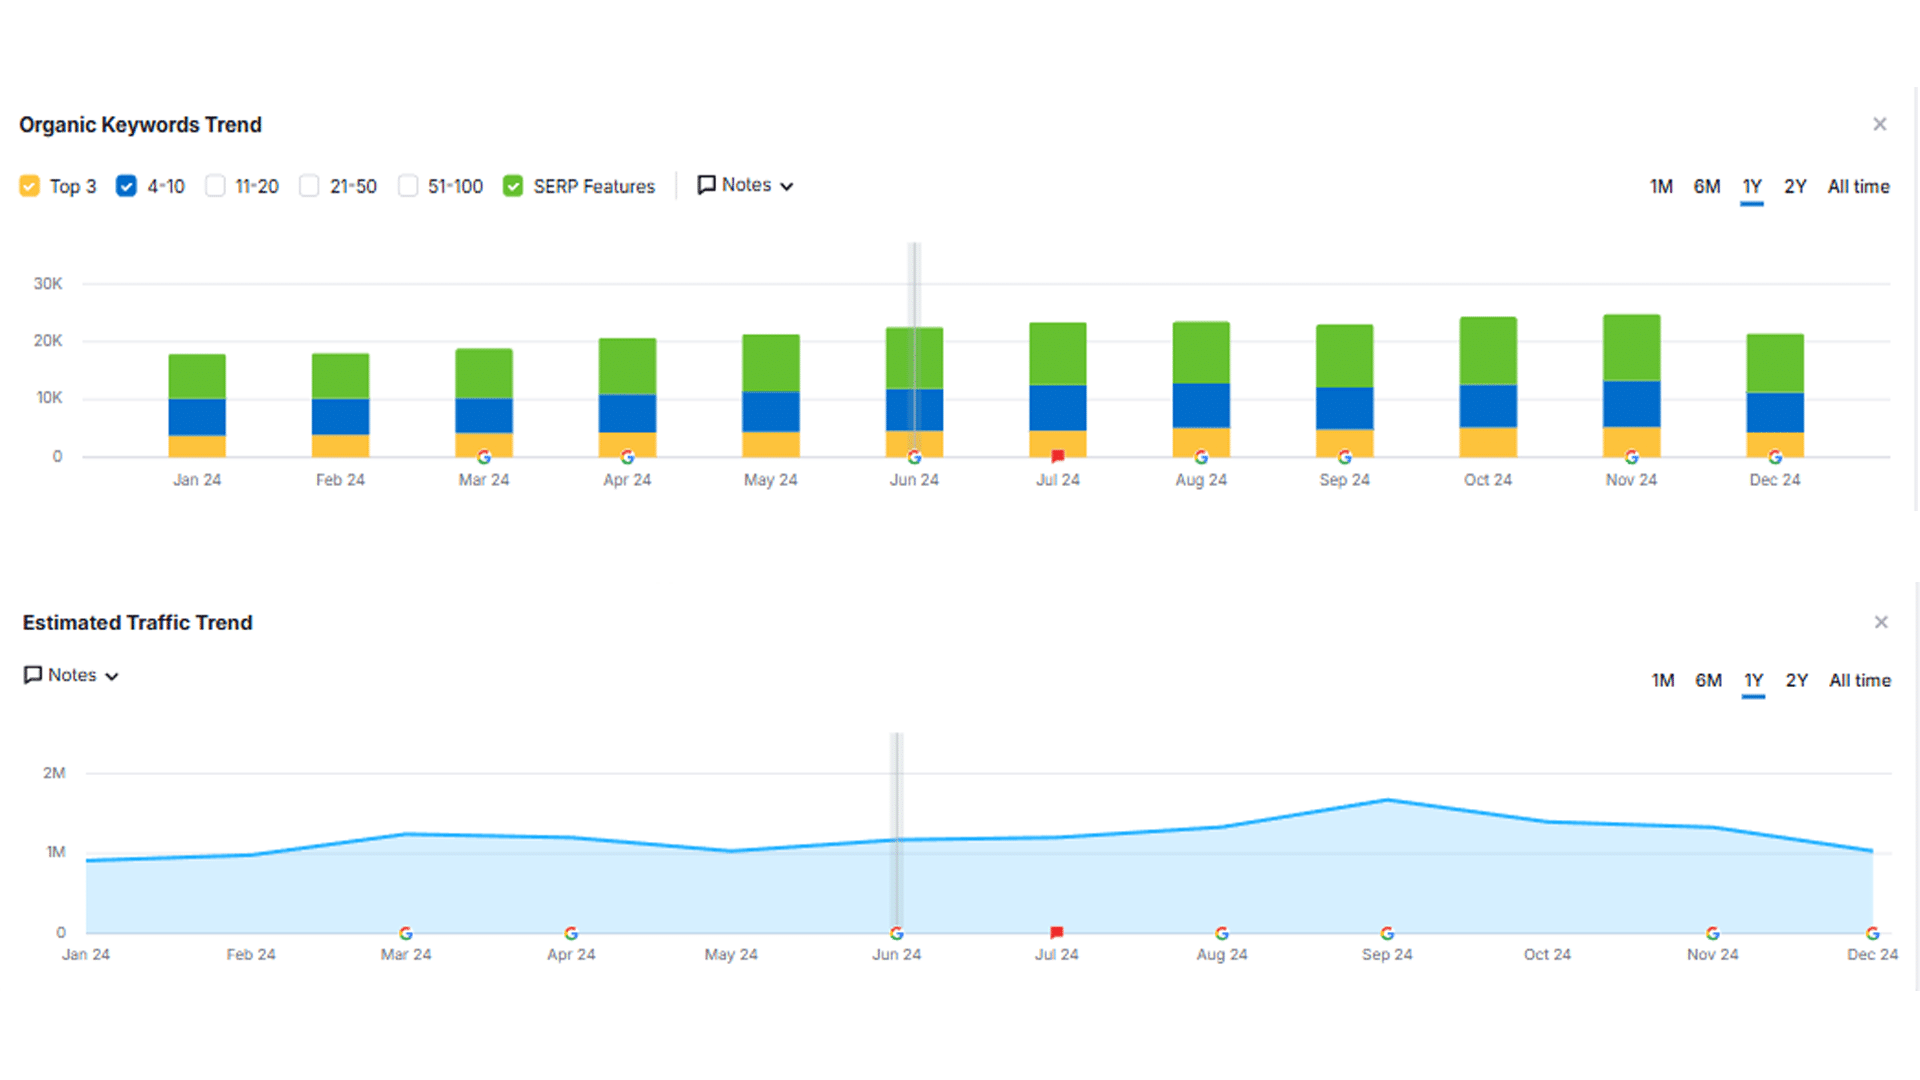1920x1080 pixels.
Task: Toggle the 51-100 positions checkbox
Action: pos(408,186)
